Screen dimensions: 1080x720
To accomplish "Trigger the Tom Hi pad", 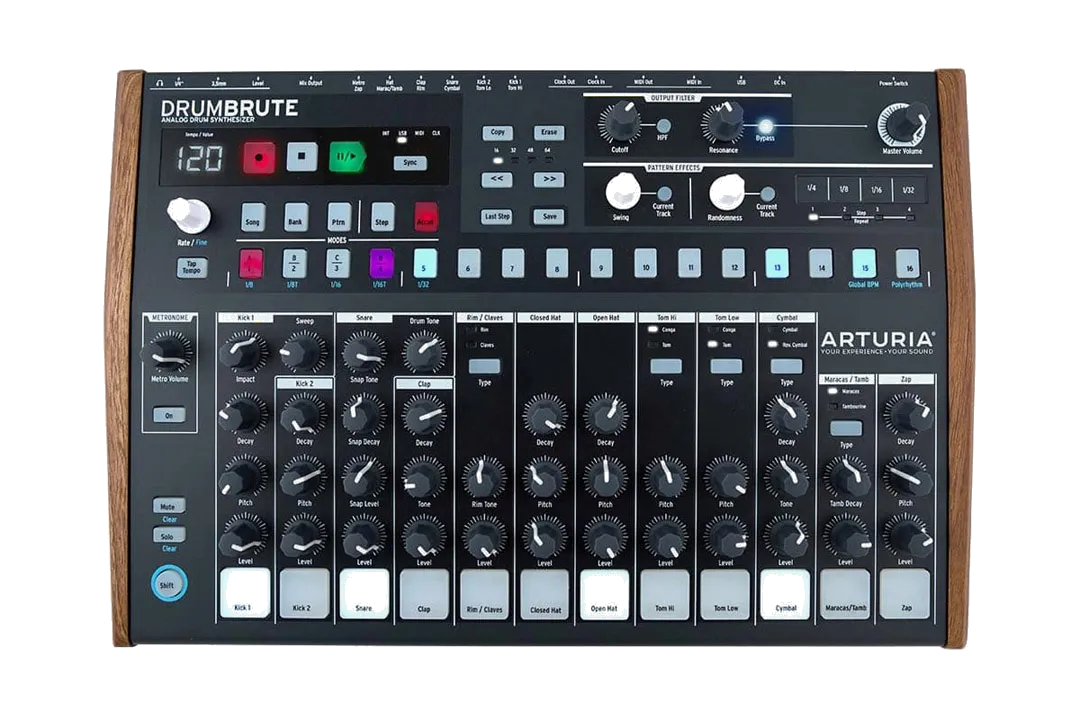I will (x=665, y=593).
